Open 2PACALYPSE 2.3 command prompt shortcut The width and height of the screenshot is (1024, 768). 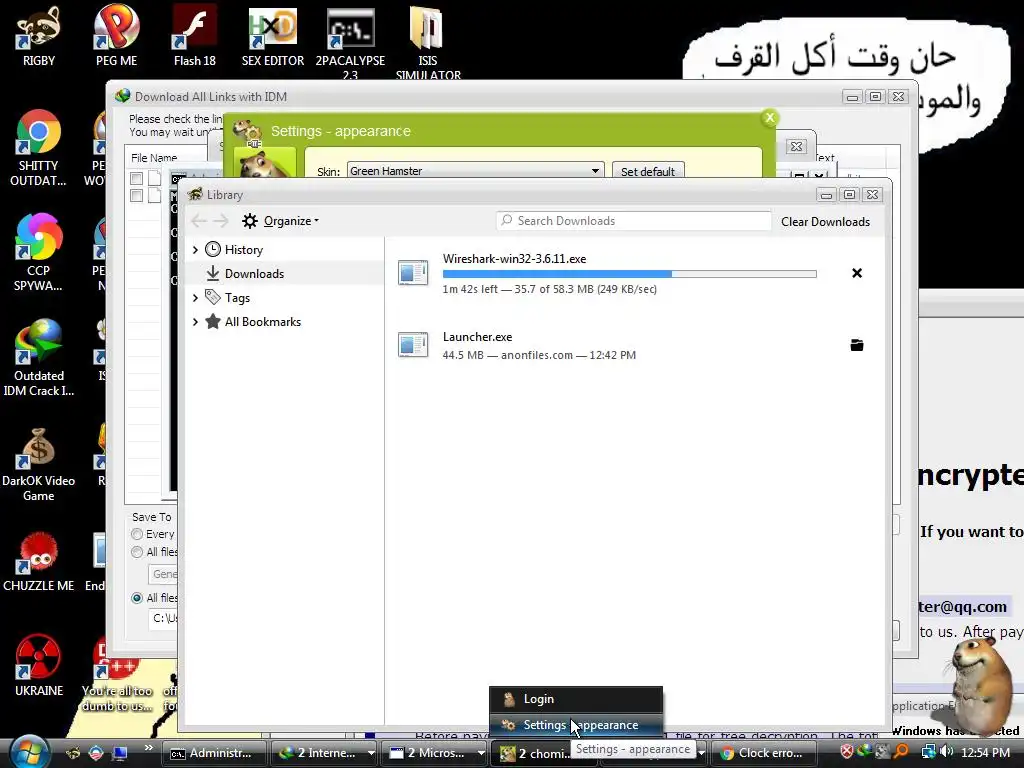(x=350, y=42)
